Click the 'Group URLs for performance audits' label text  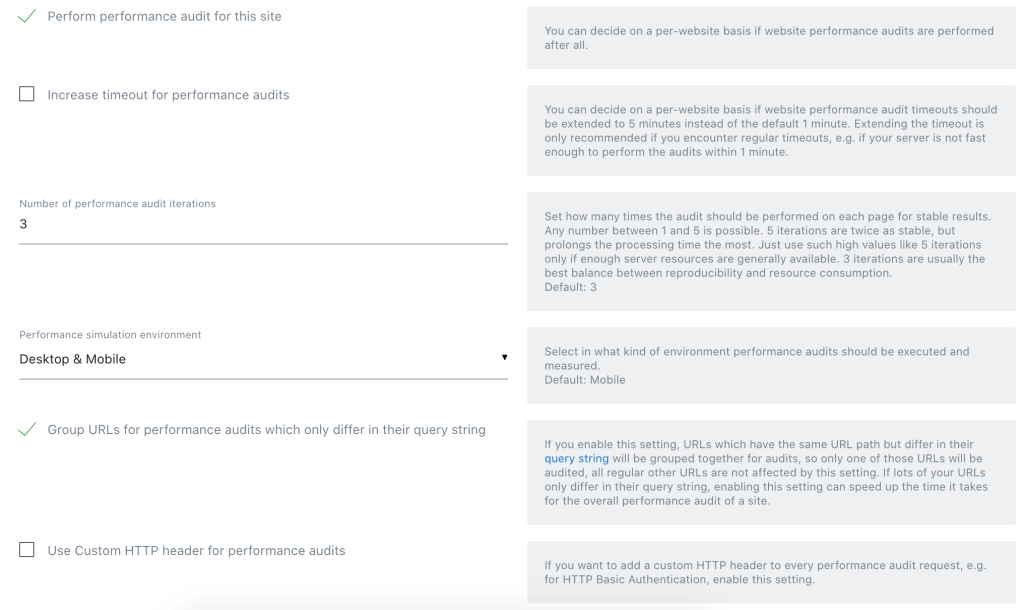pos(266,430)
